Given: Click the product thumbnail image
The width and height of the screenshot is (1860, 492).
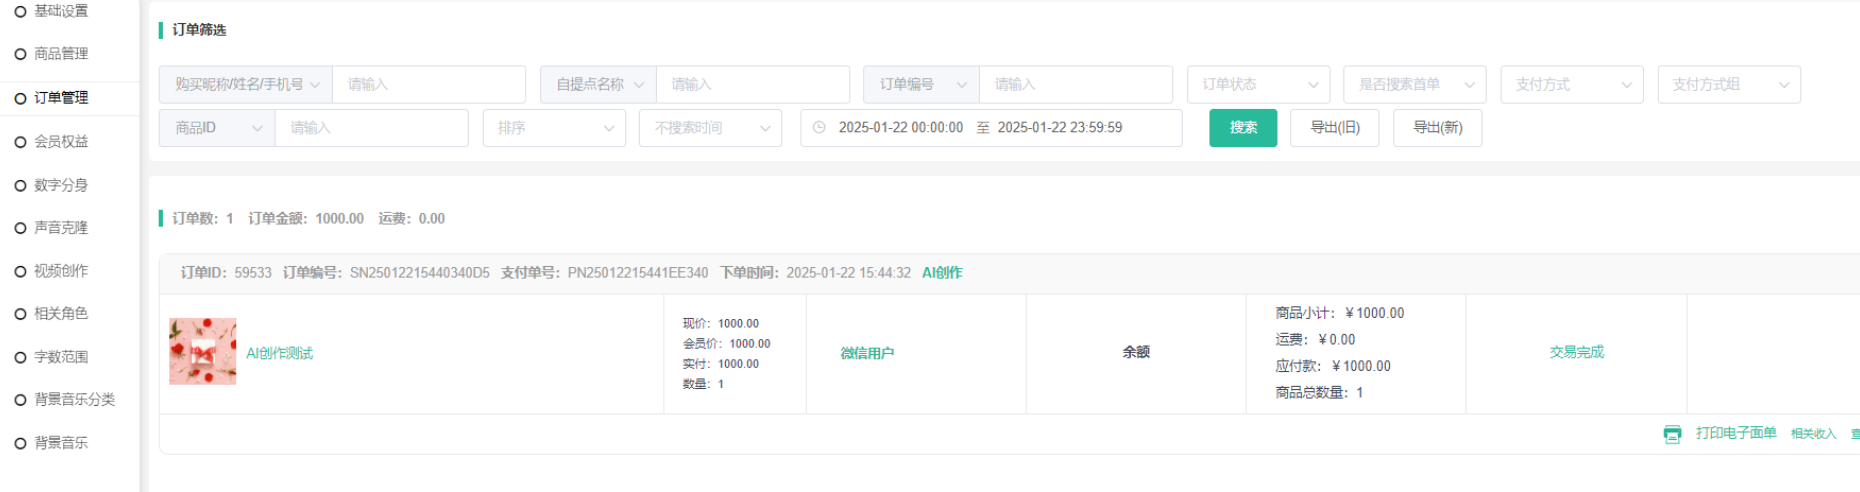Looking at the screenshot, I should tap(203, 352).
